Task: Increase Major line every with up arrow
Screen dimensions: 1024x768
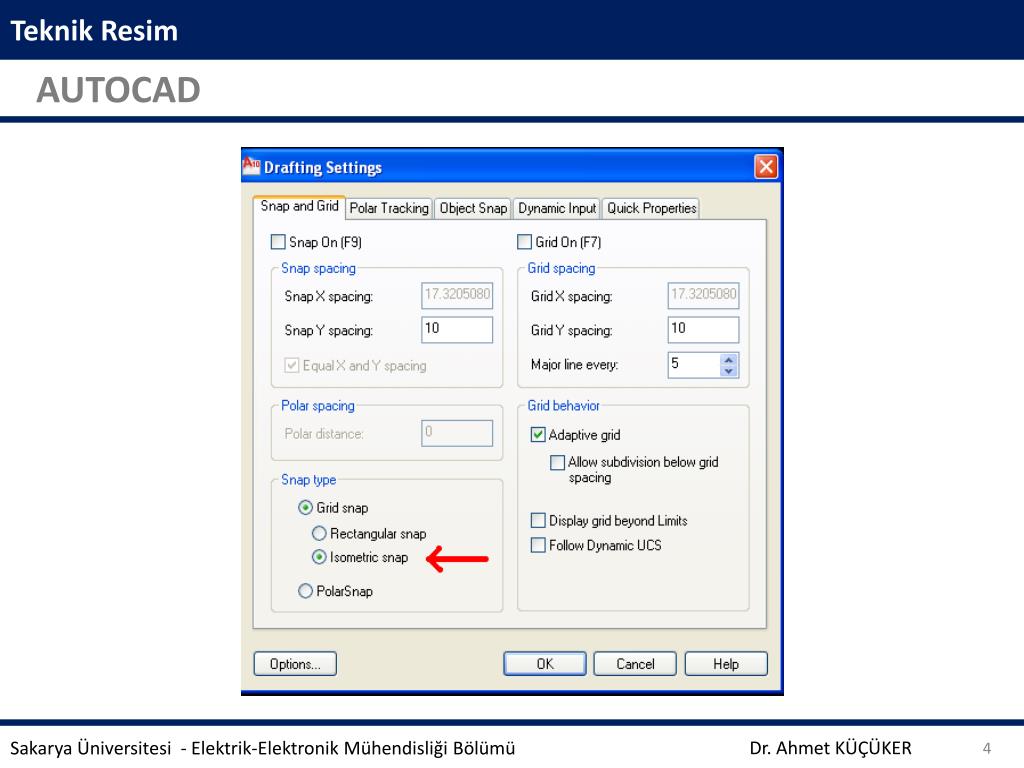Action: 729,359
